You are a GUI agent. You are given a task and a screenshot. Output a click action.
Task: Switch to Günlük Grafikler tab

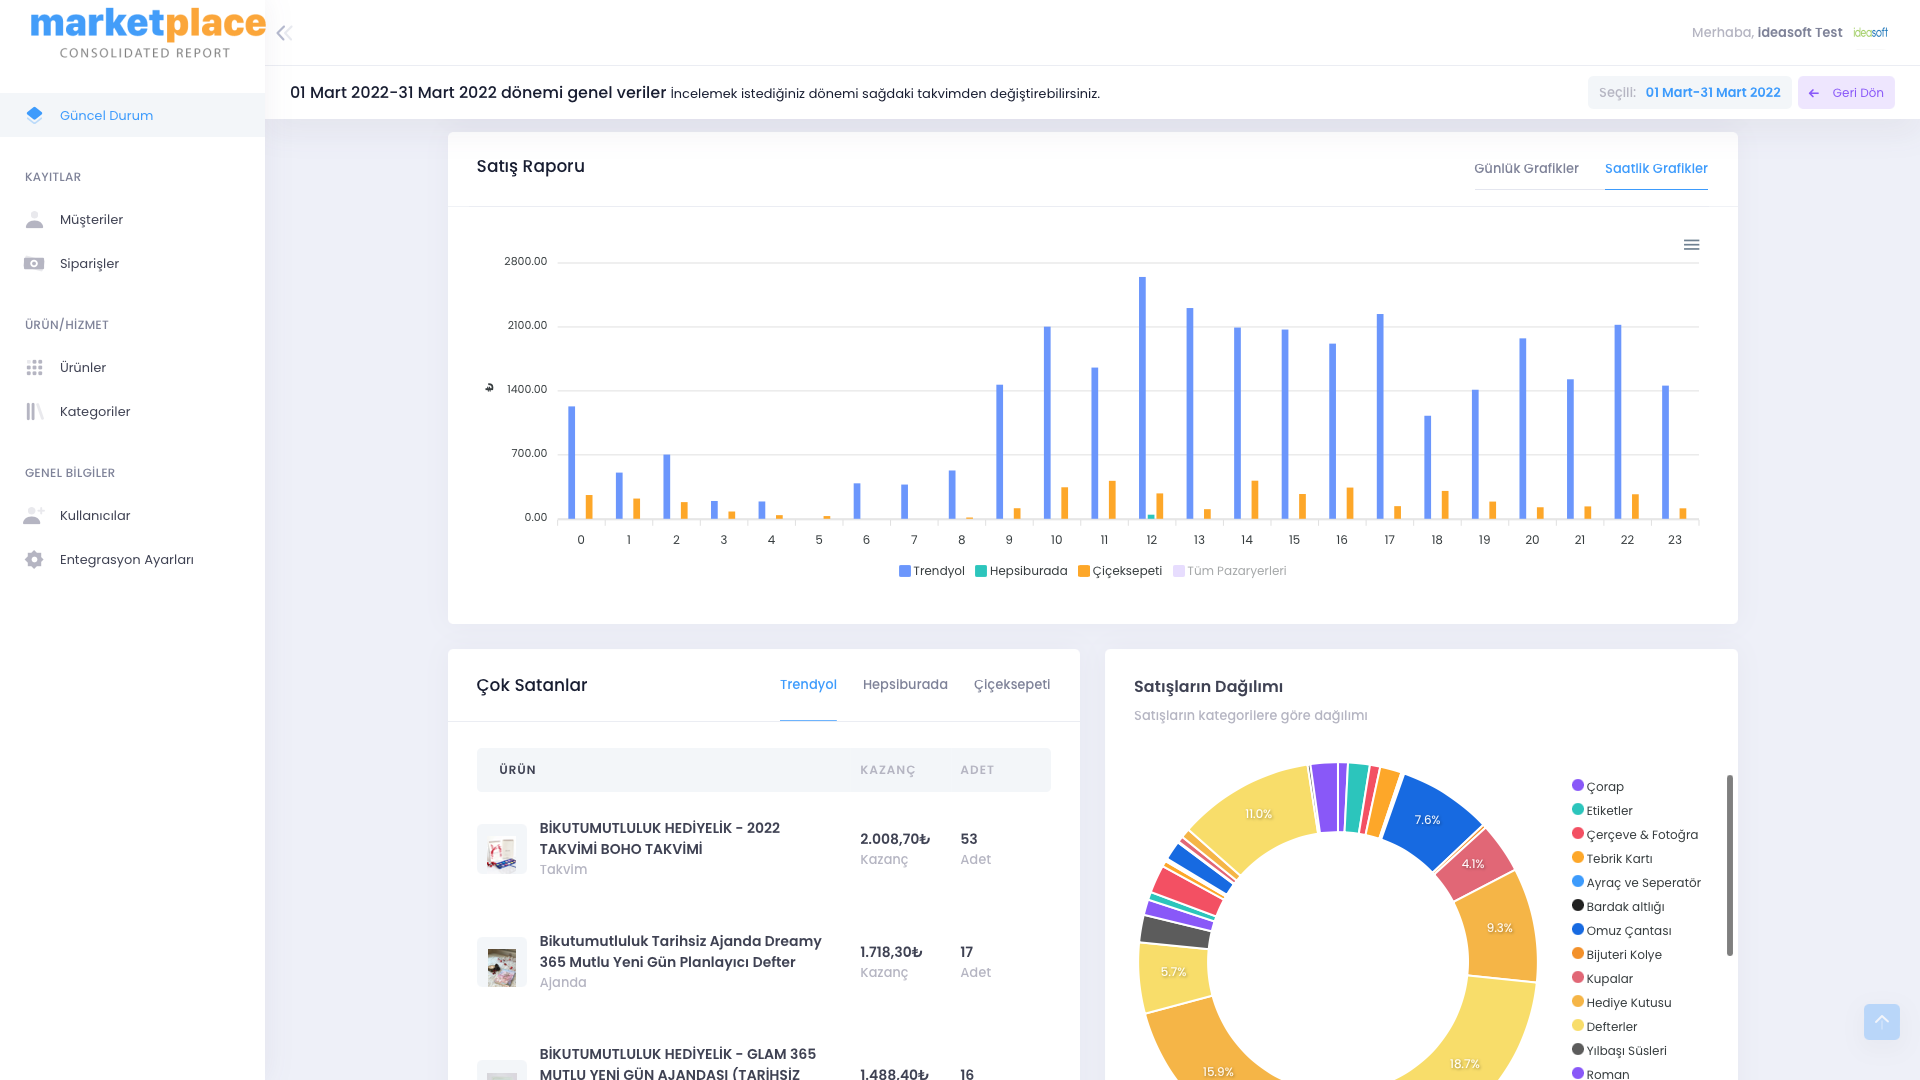coord(1526,169)
